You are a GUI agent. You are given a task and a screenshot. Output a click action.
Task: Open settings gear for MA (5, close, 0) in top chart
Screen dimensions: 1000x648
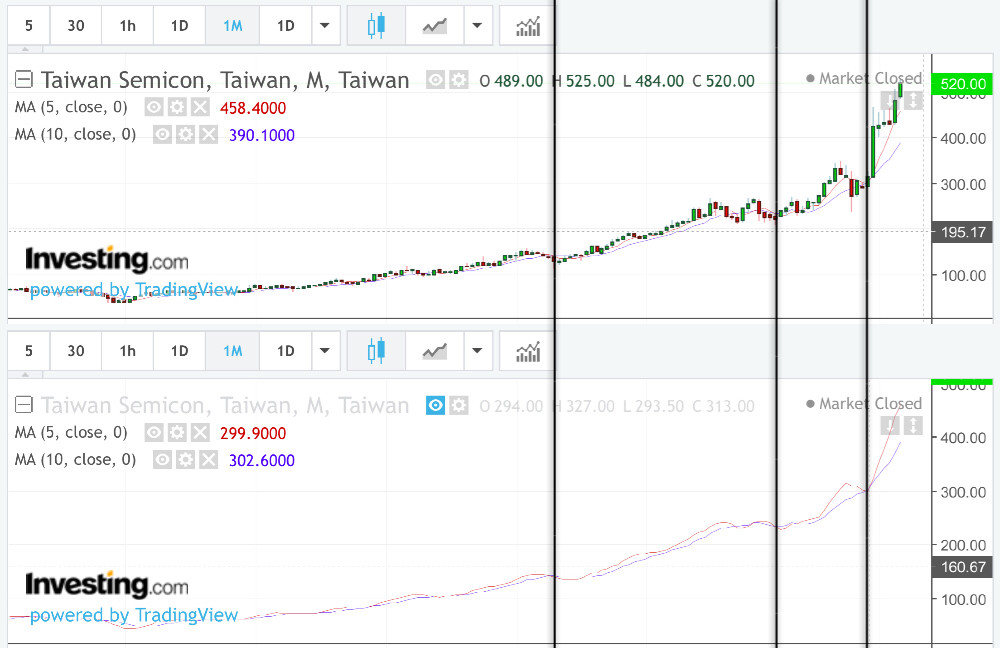[x=177, y=107]
